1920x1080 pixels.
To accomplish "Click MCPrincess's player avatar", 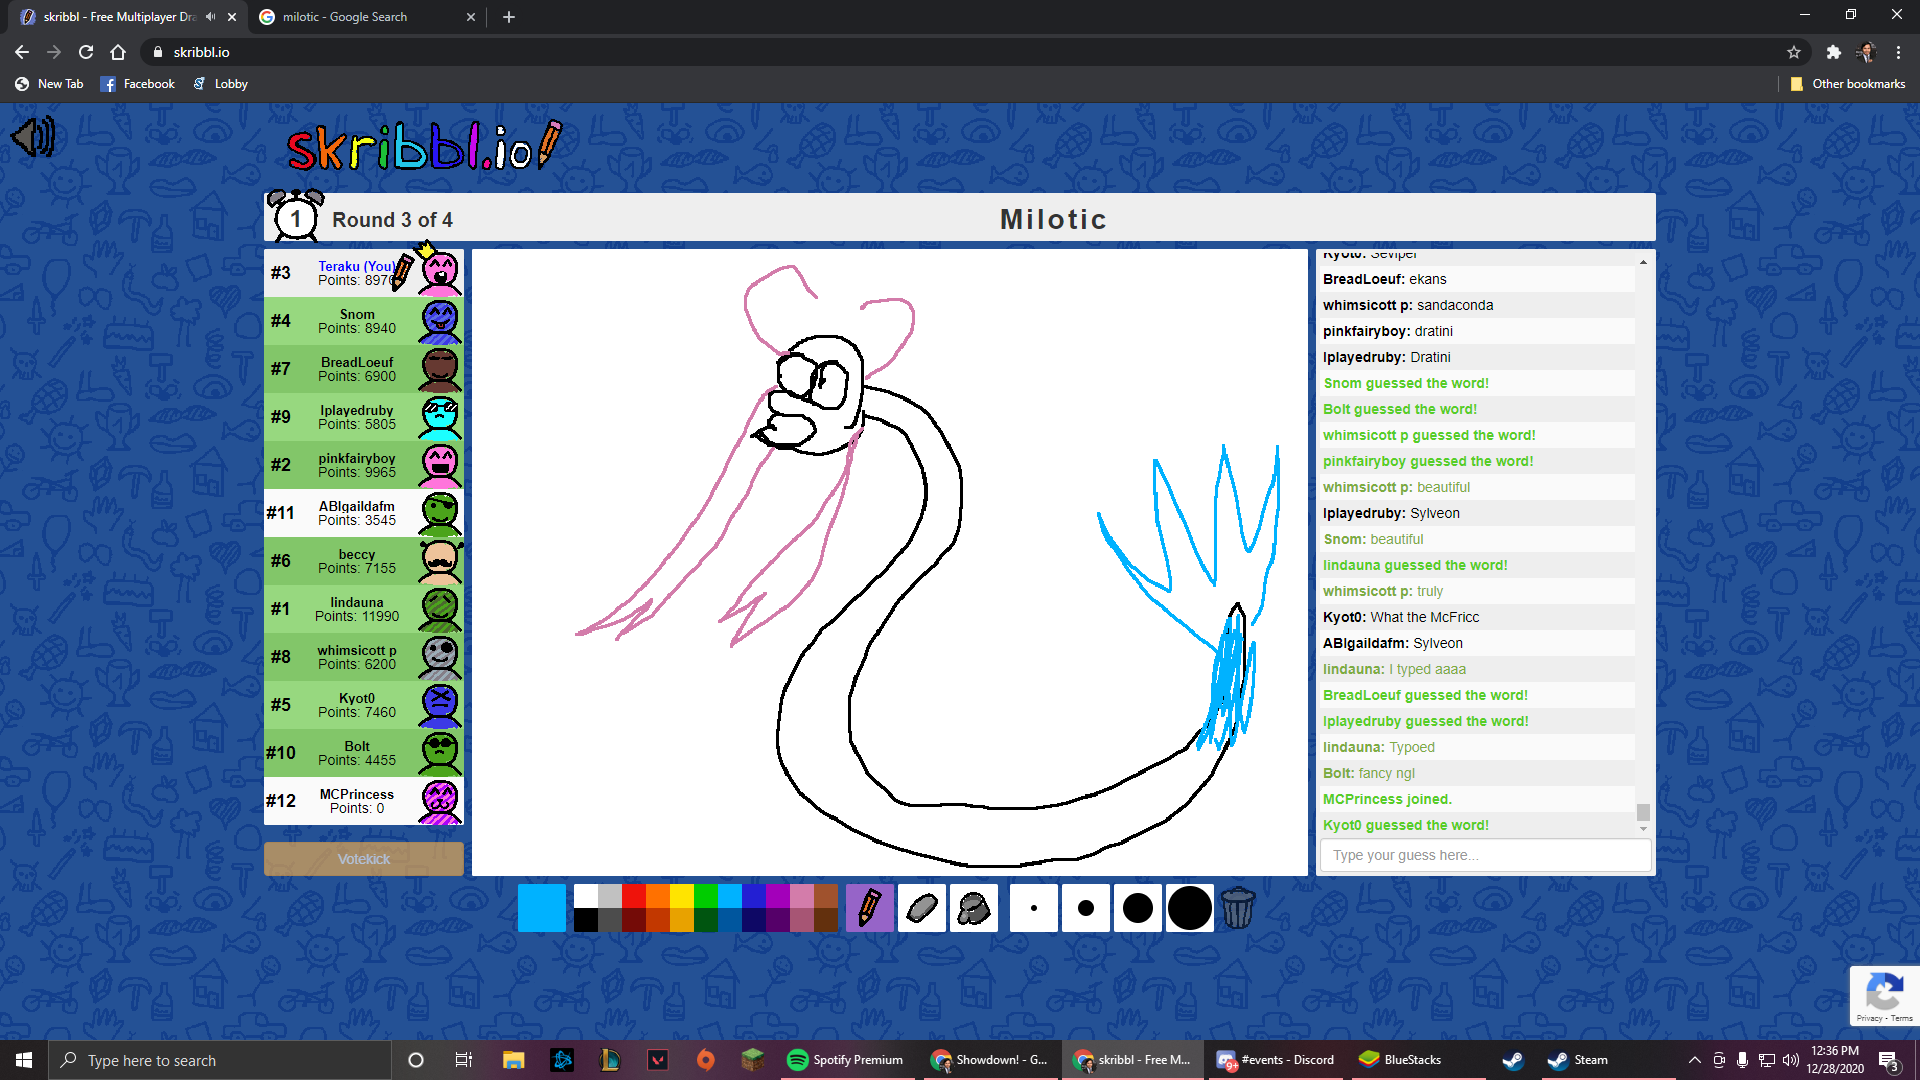I will pos(440,801).
